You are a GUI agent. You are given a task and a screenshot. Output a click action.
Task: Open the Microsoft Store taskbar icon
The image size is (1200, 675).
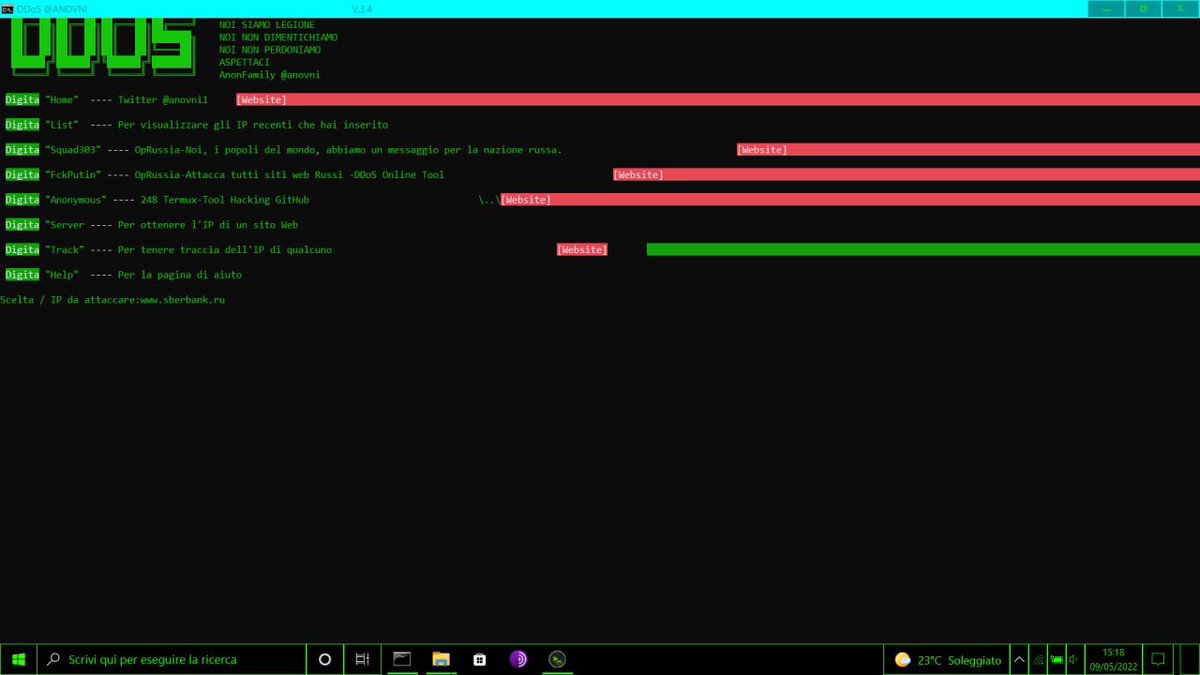coord(480,660)
